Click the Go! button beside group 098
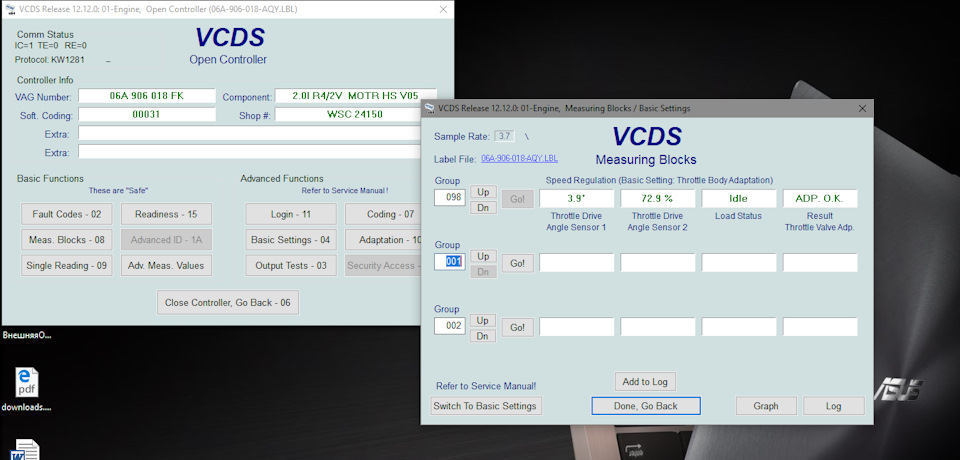 coord(517,199)
